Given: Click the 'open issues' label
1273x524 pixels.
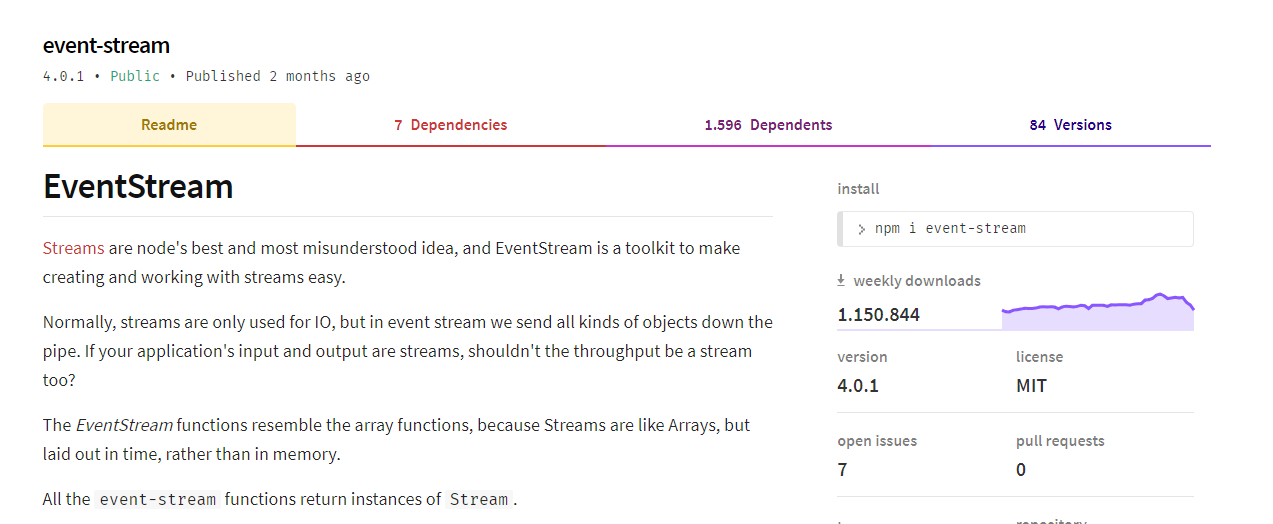Looking at the screenshot, I should point(877,441).
